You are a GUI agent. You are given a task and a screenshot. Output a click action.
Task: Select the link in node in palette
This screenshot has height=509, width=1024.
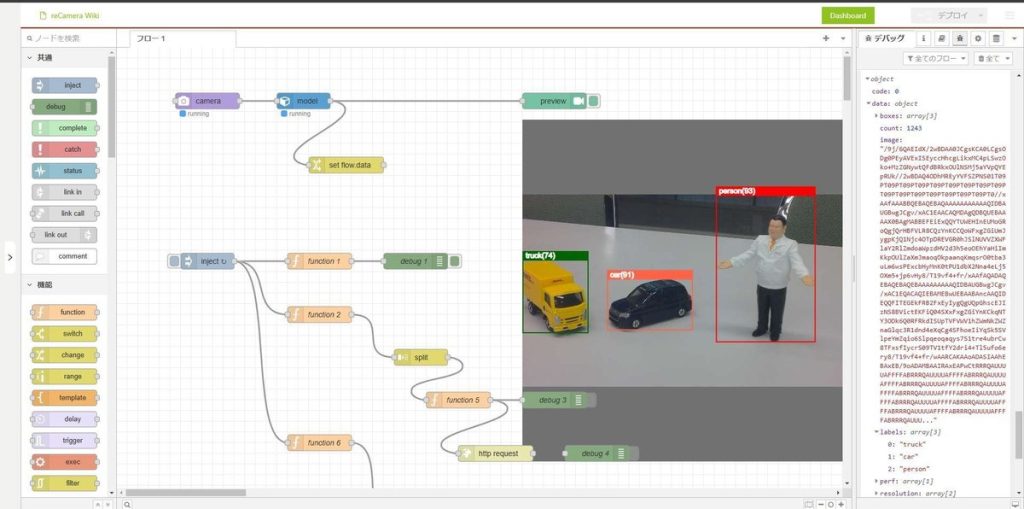click(x=65, y=192)
